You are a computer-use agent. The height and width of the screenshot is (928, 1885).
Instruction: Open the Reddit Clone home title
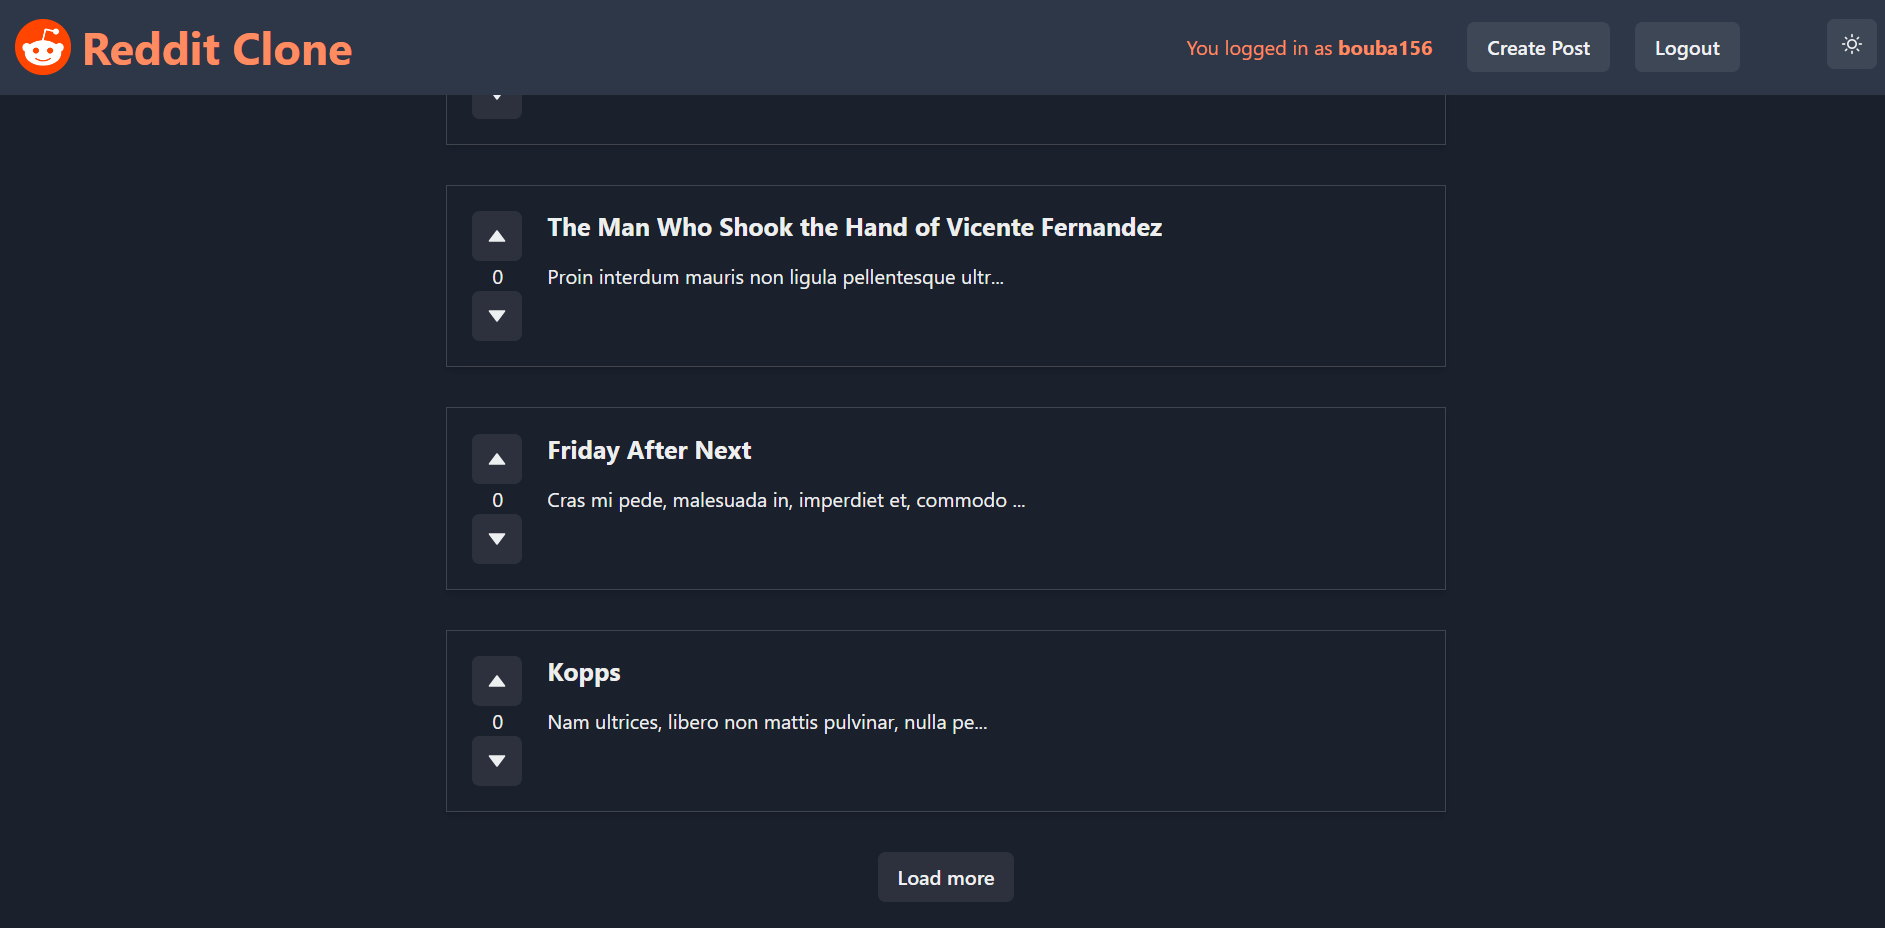point(217,49)
